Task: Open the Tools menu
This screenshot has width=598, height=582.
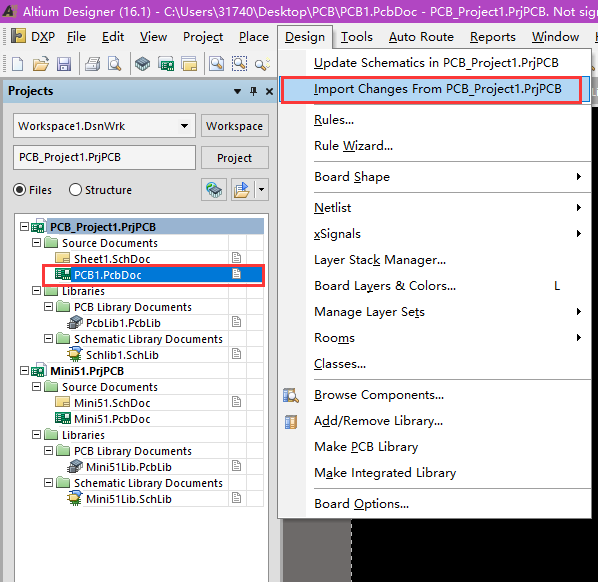Action: [357, 37]
